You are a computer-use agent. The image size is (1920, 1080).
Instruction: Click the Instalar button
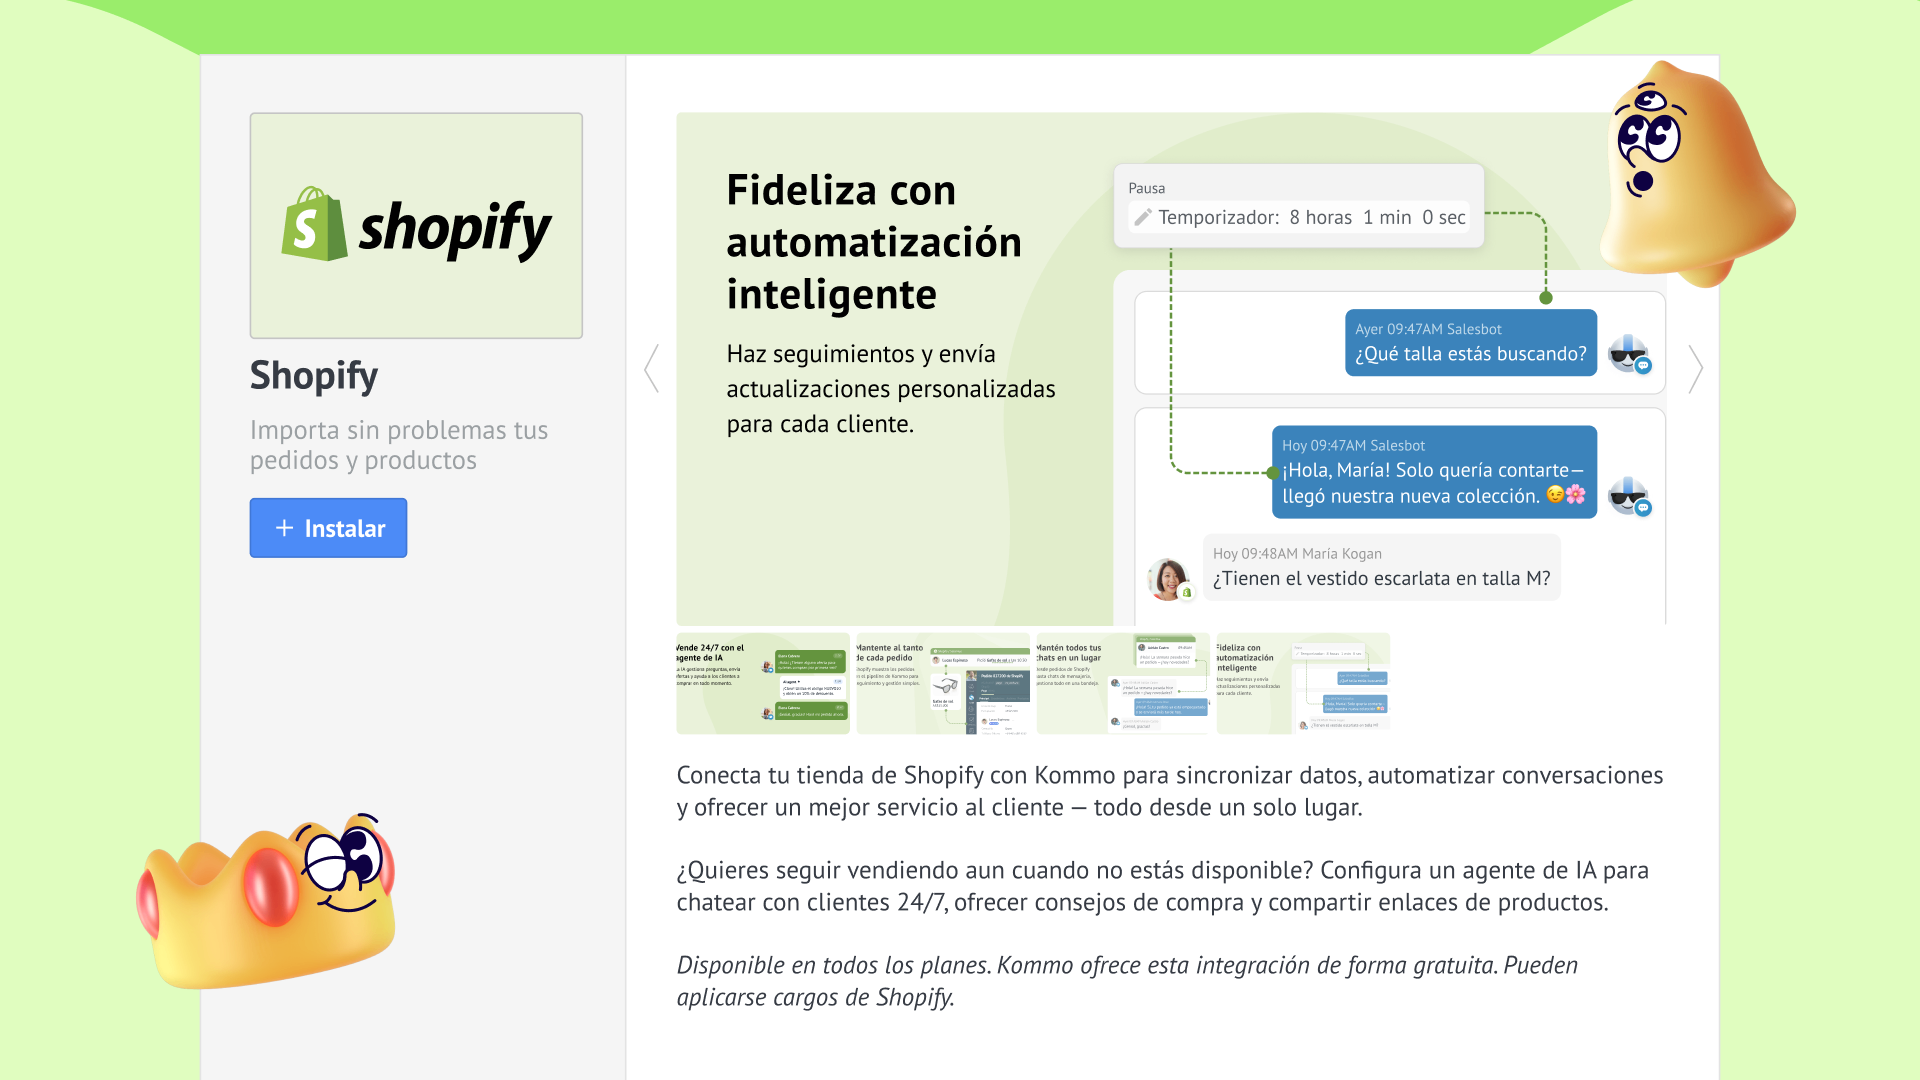(328, 528)
